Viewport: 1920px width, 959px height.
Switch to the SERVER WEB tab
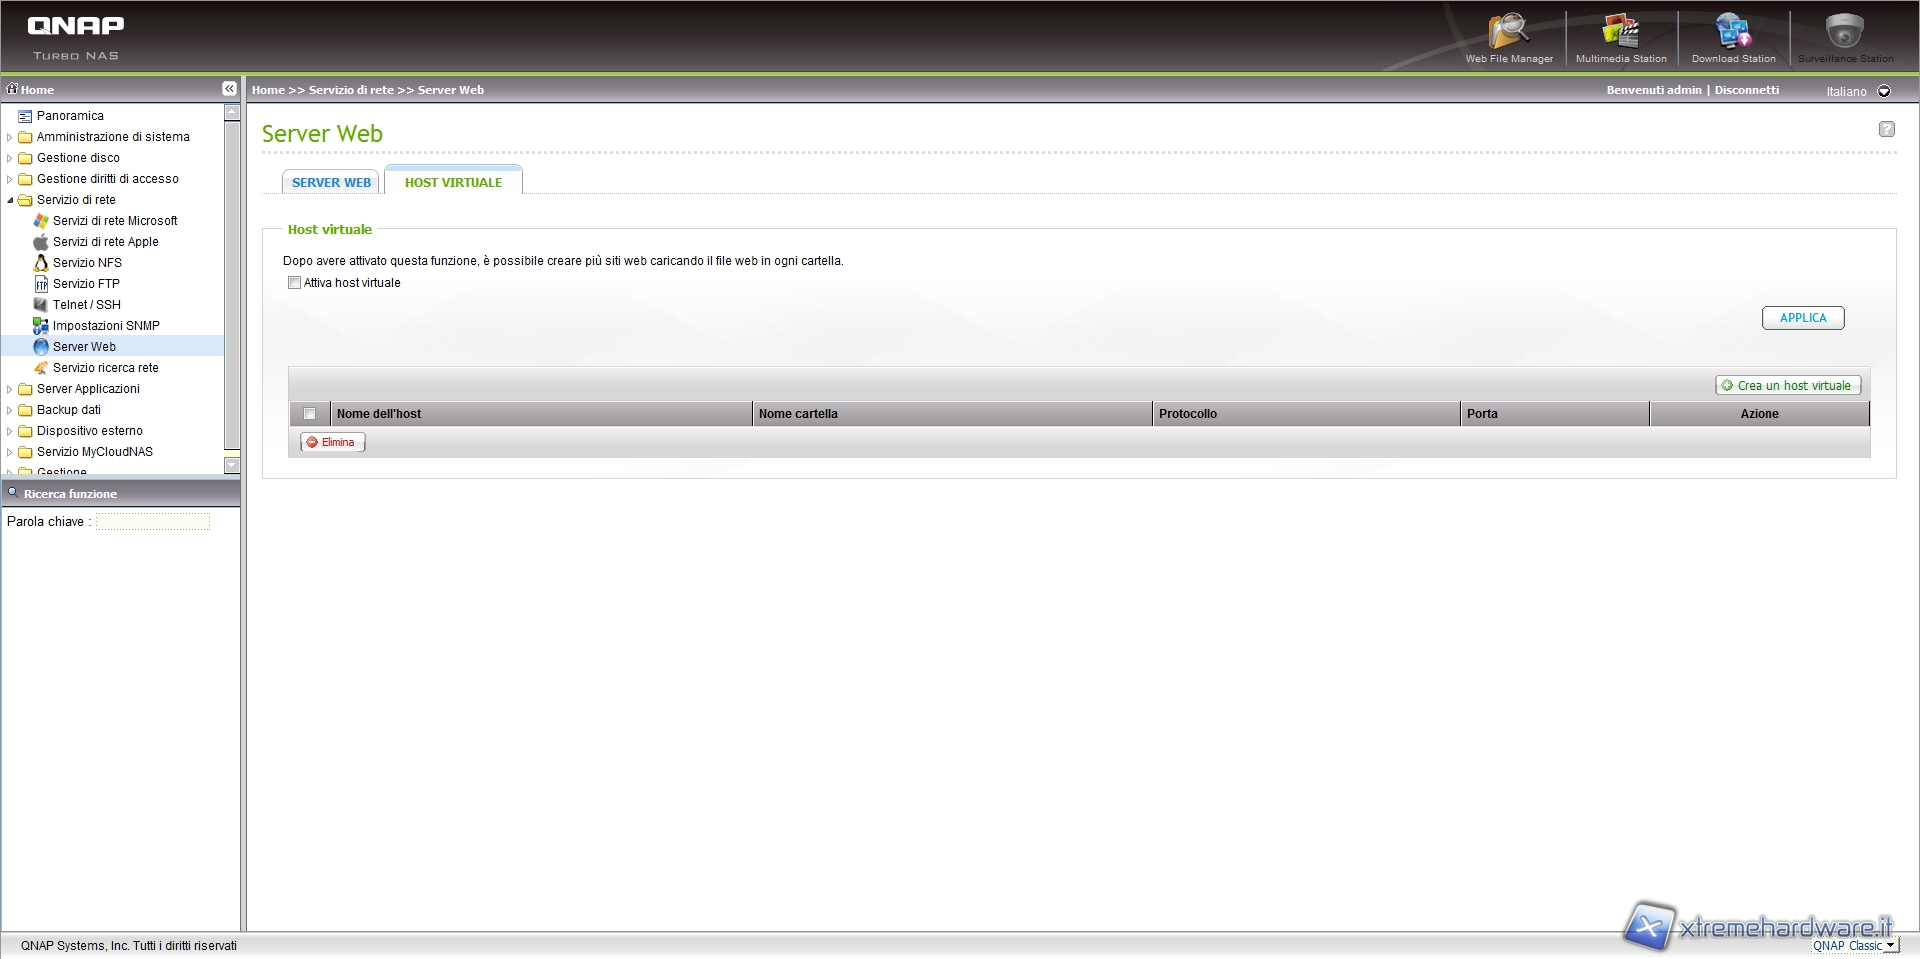pyautogui.click(x=331, y=183)
